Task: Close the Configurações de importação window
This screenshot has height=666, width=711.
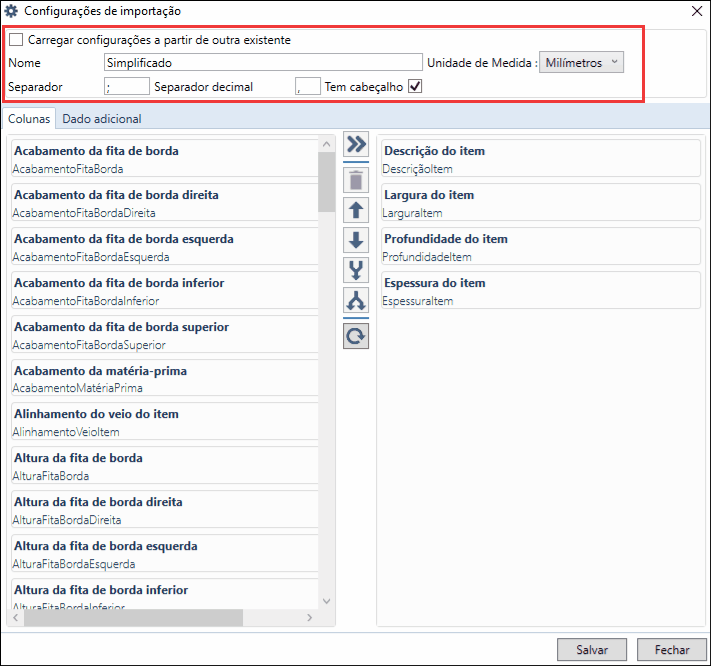Action: pos(697,11)
